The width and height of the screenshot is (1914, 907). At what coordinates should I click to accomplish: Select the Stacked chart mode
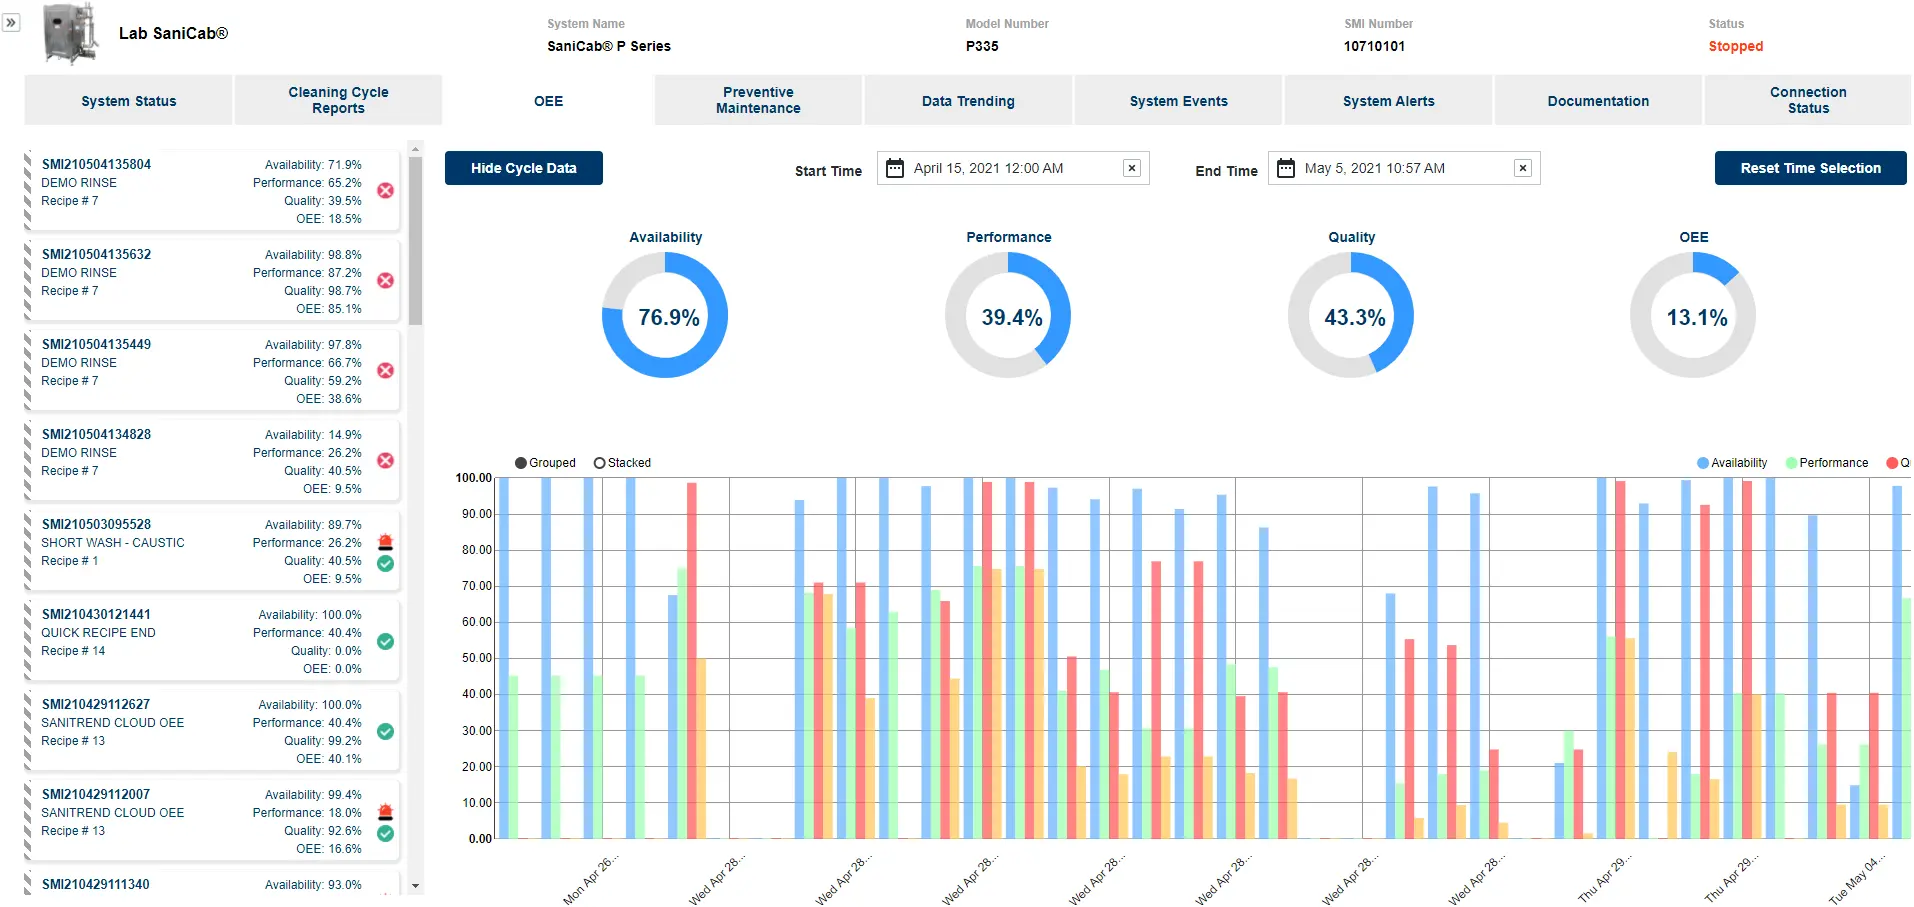[600, 463]
